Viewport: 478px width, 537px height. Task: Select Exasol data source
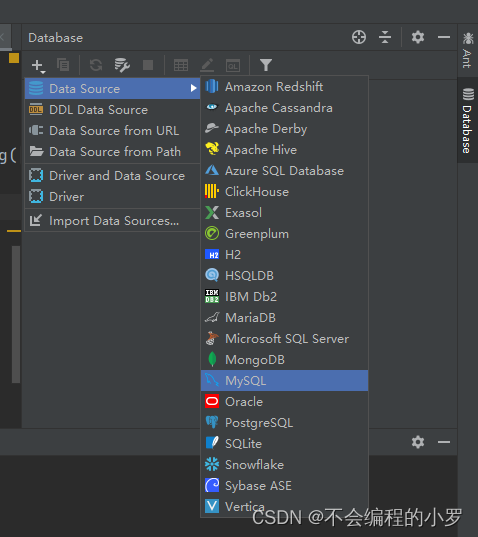coord(285,213)
